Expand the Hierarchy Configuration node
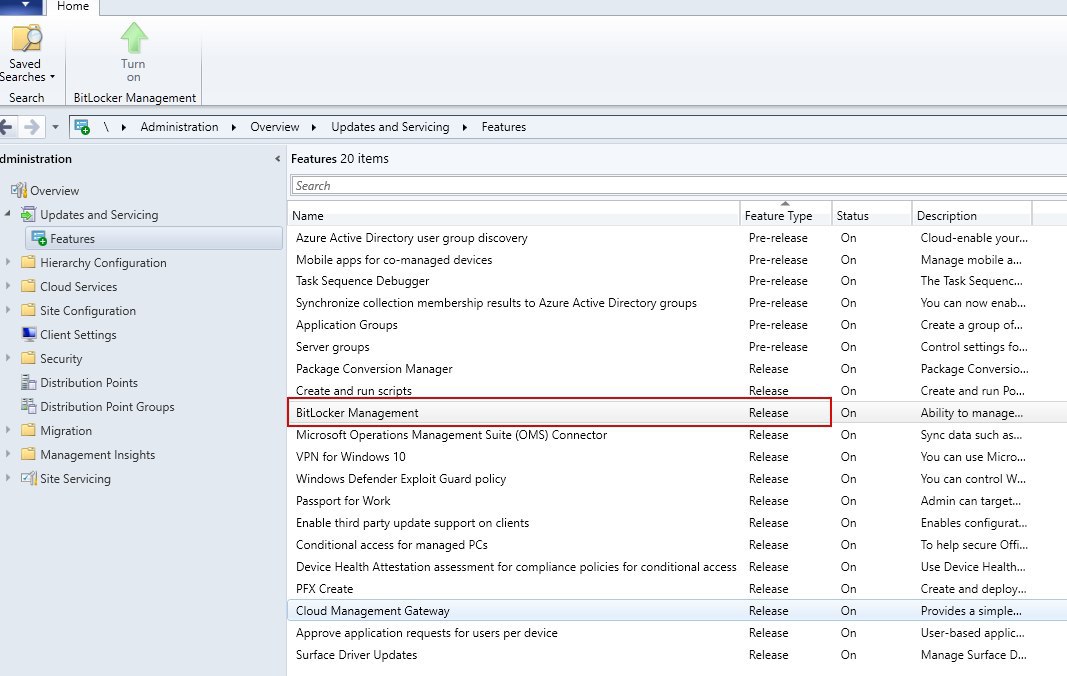Image resolution: width=1067 pixels, height=676 pixels. pyautogui.click(x=7, y=261)
